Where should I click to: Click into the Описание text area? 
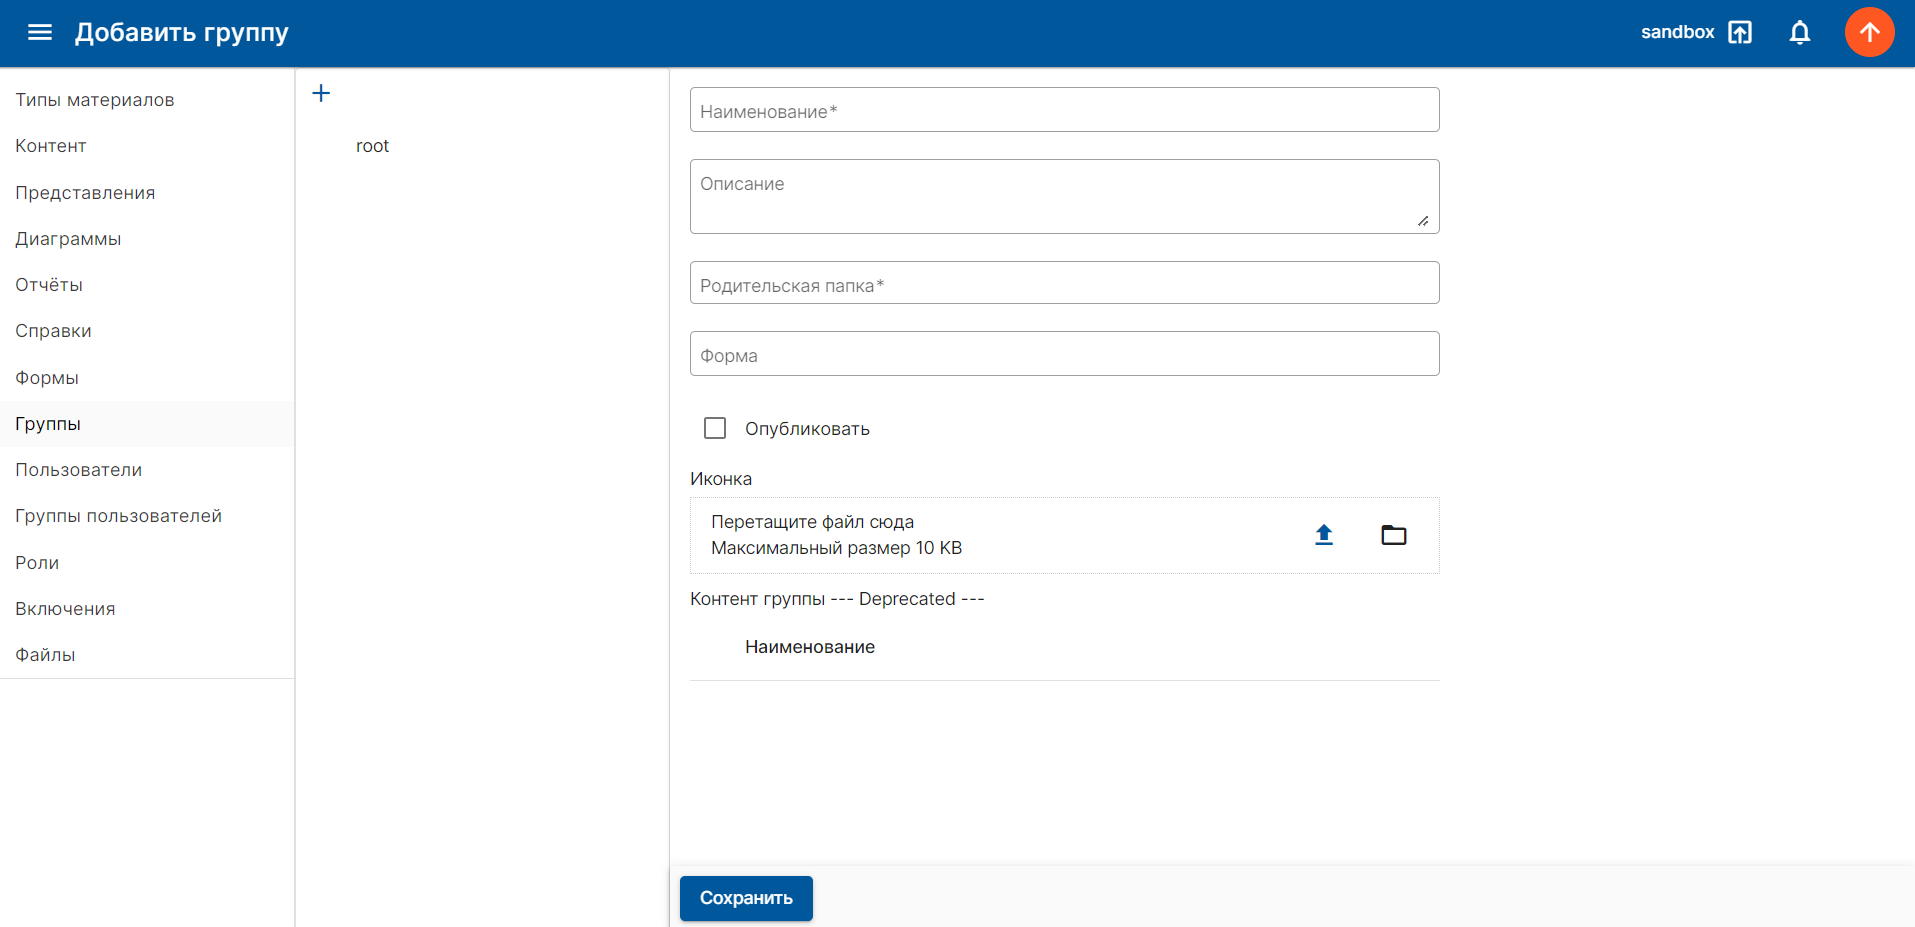[1064, 196]
